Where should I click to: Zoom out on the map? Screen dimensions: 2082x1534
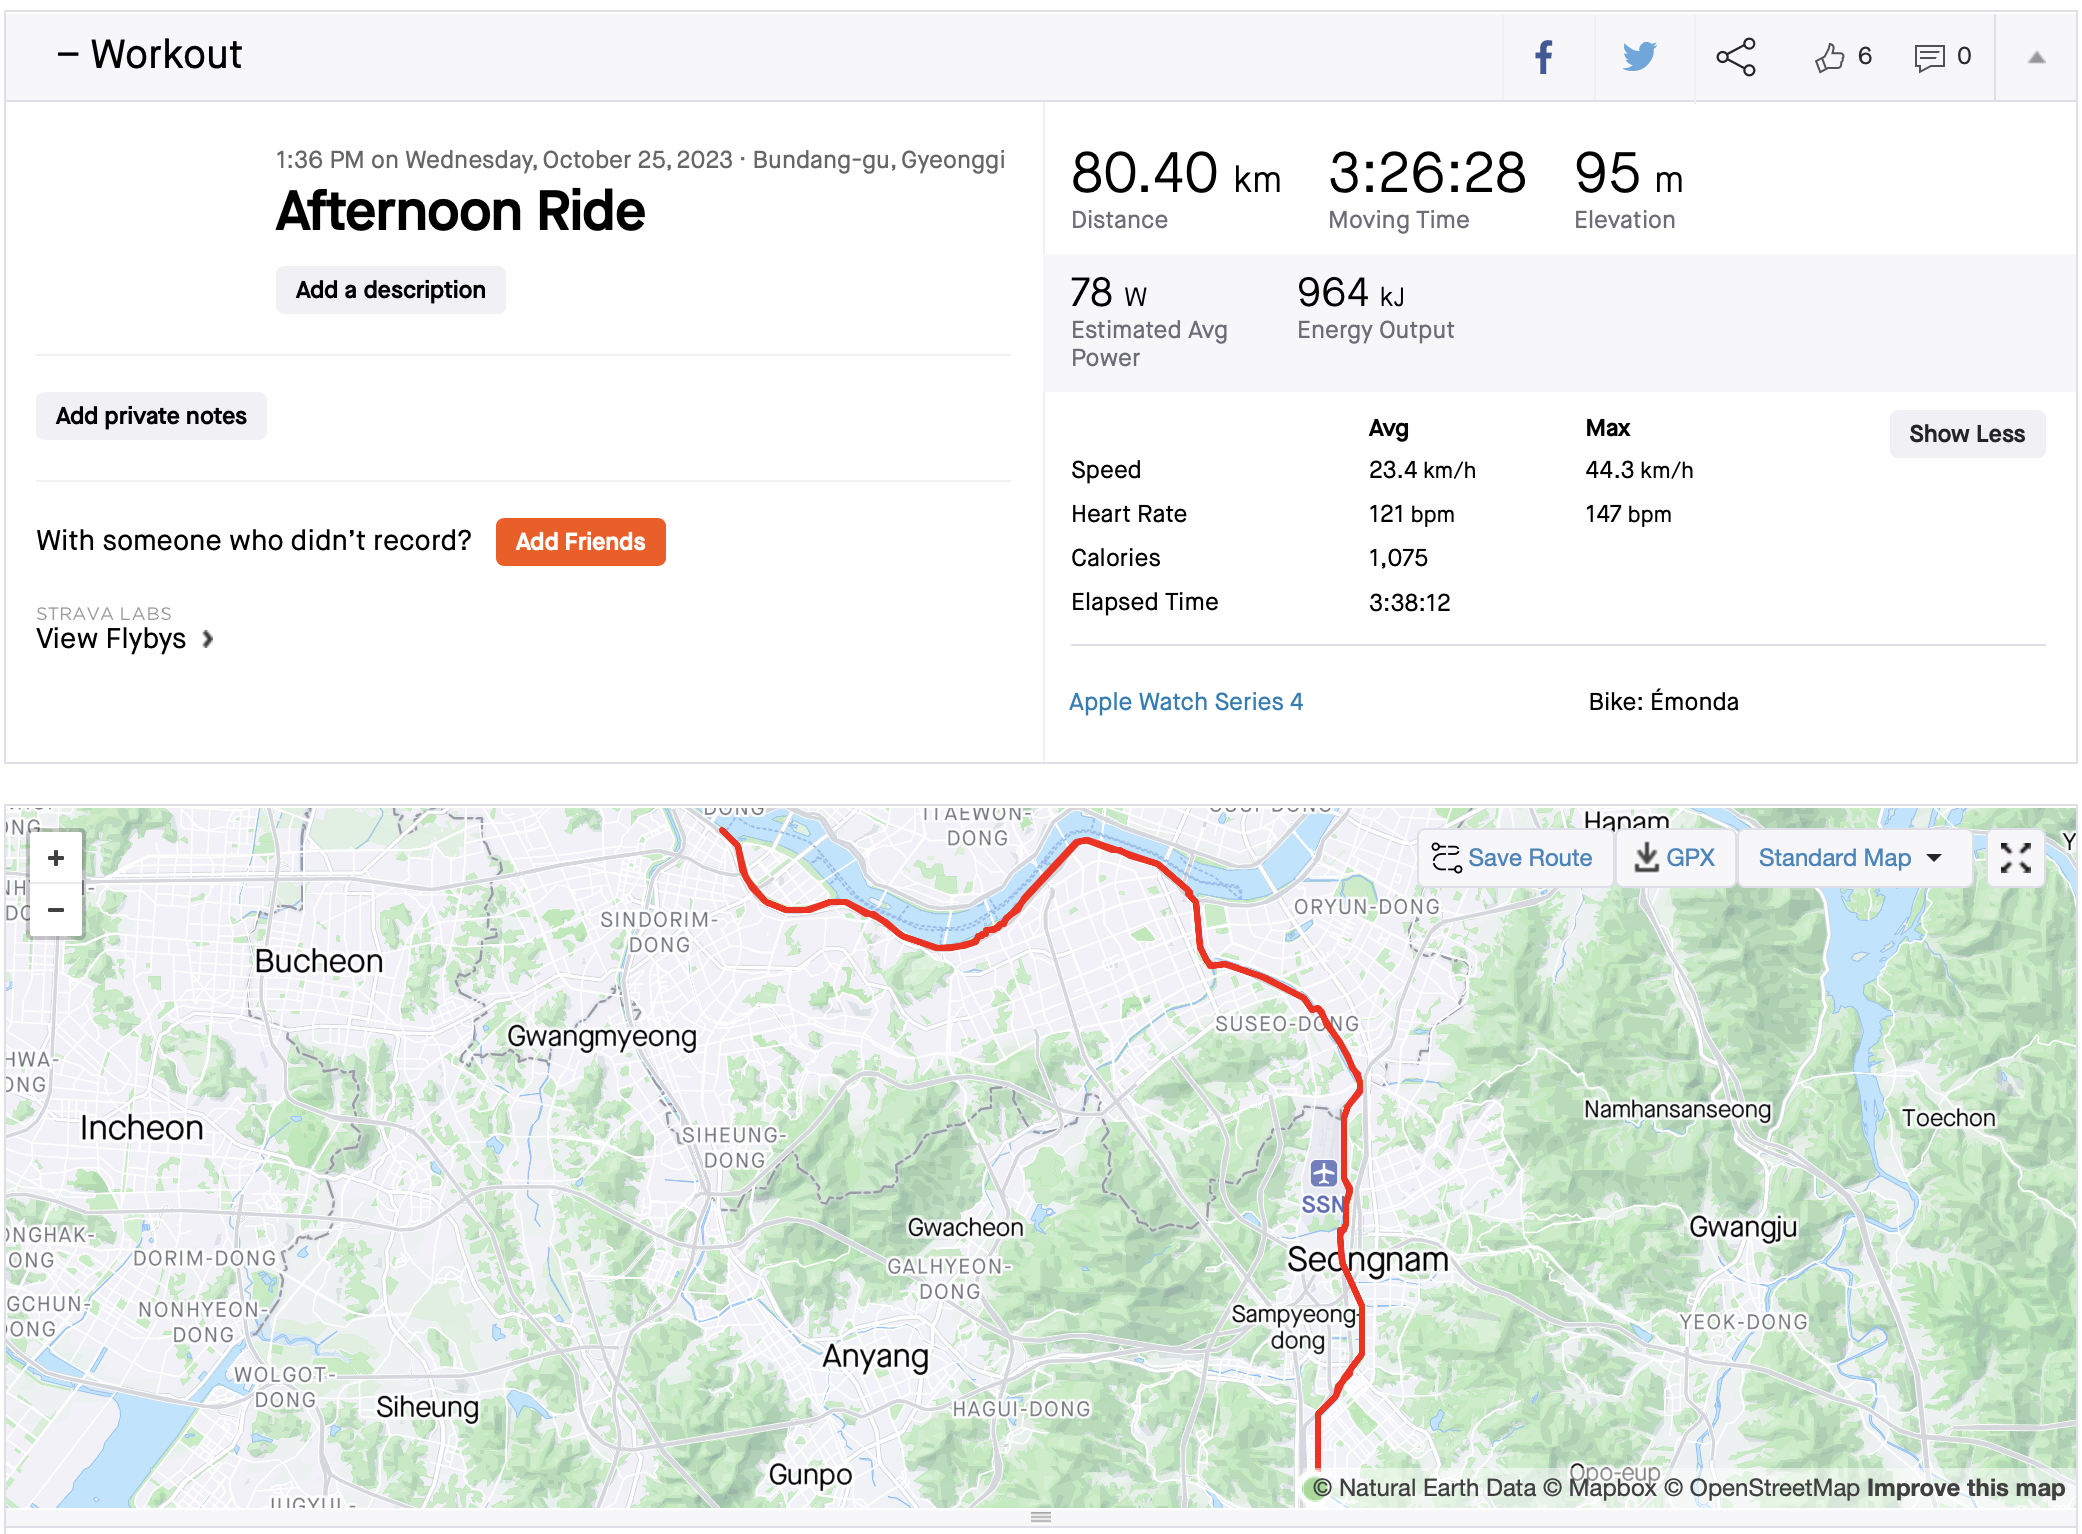(x=56, y=910)
